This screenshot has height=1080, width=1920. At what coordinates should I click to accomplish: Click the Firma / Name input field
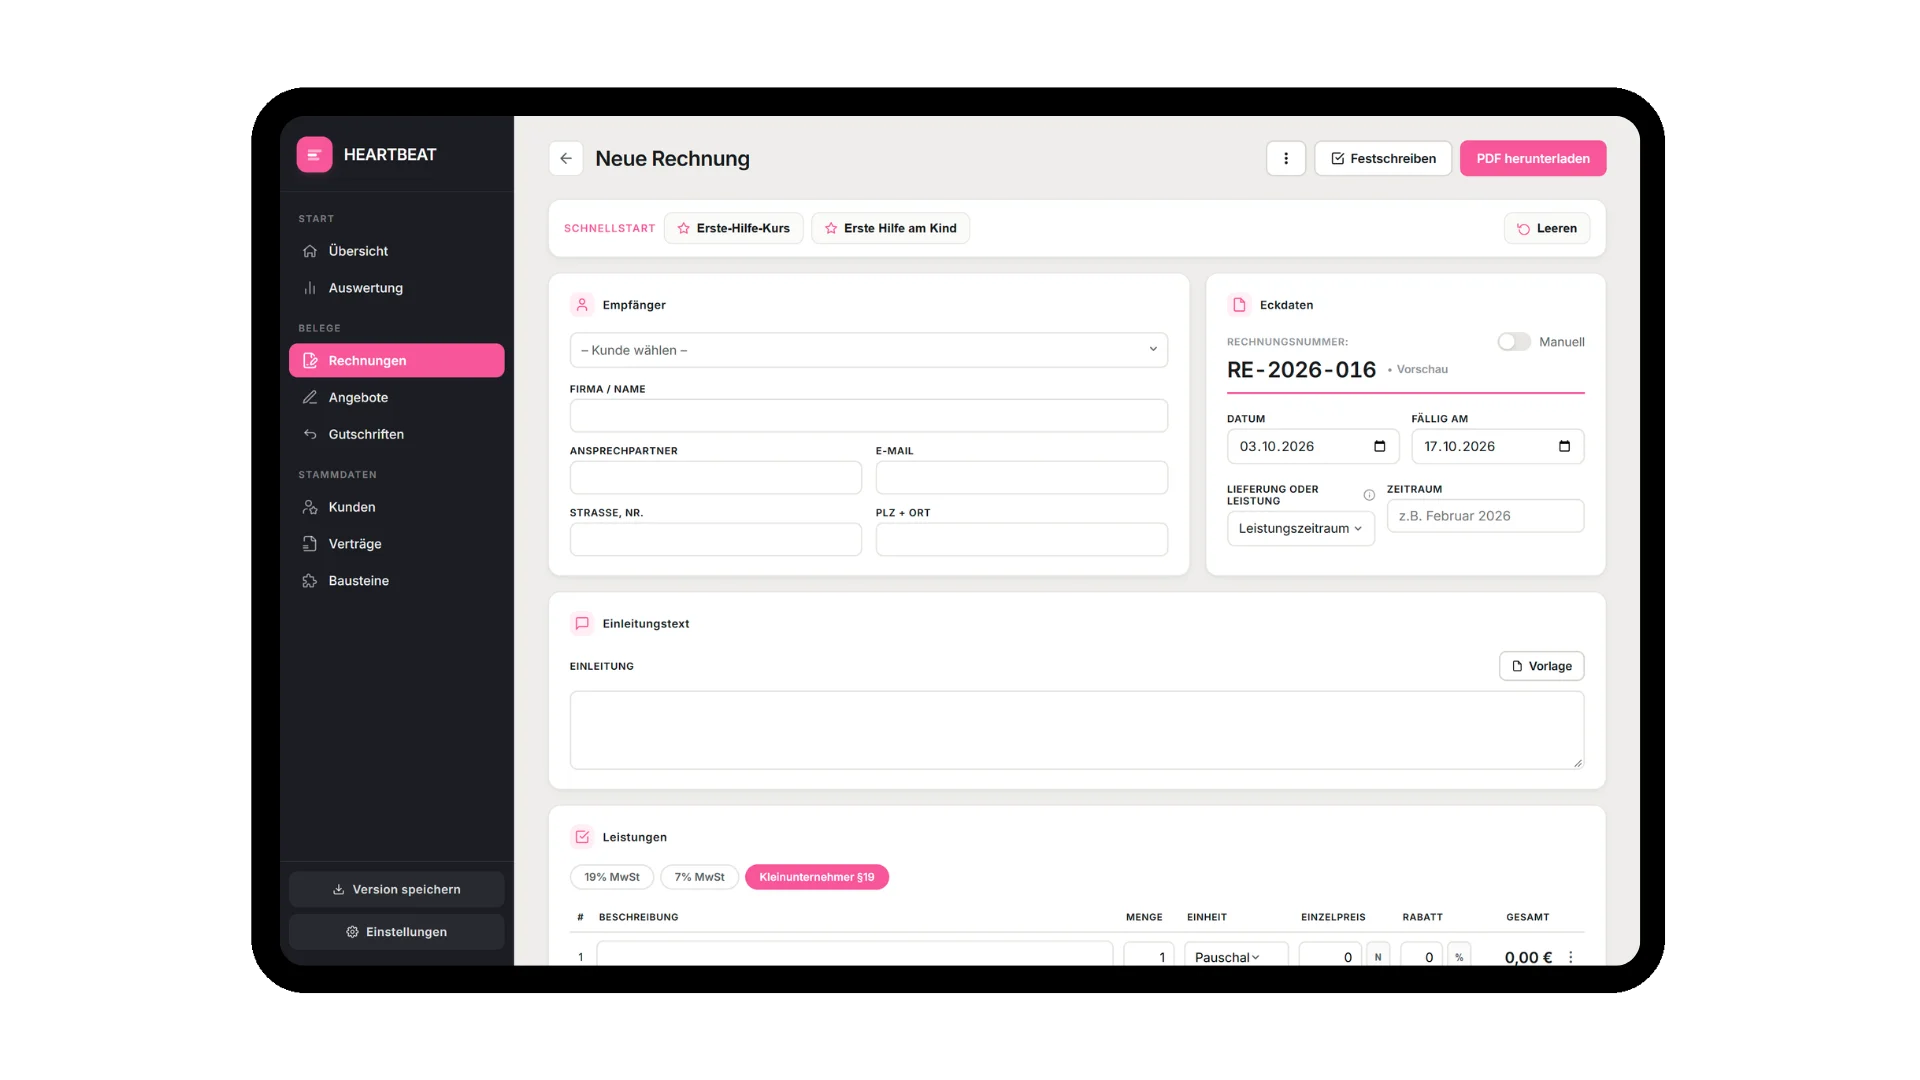(868, 415)
